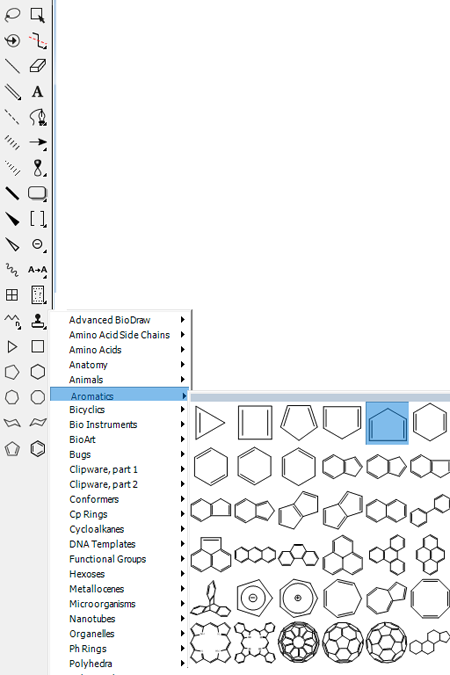Click the Templates stamp tool

tap(38, 321)
